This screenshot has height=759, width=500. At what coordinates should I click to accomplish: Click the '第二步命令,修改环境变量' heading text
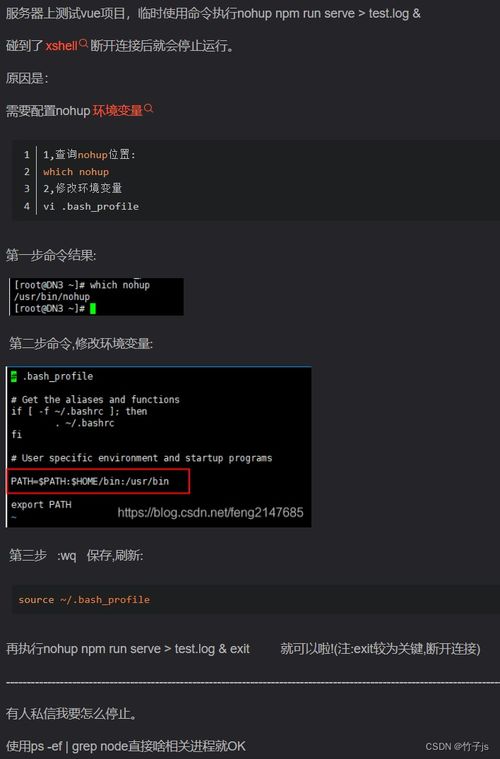click(x=81, y=344)
